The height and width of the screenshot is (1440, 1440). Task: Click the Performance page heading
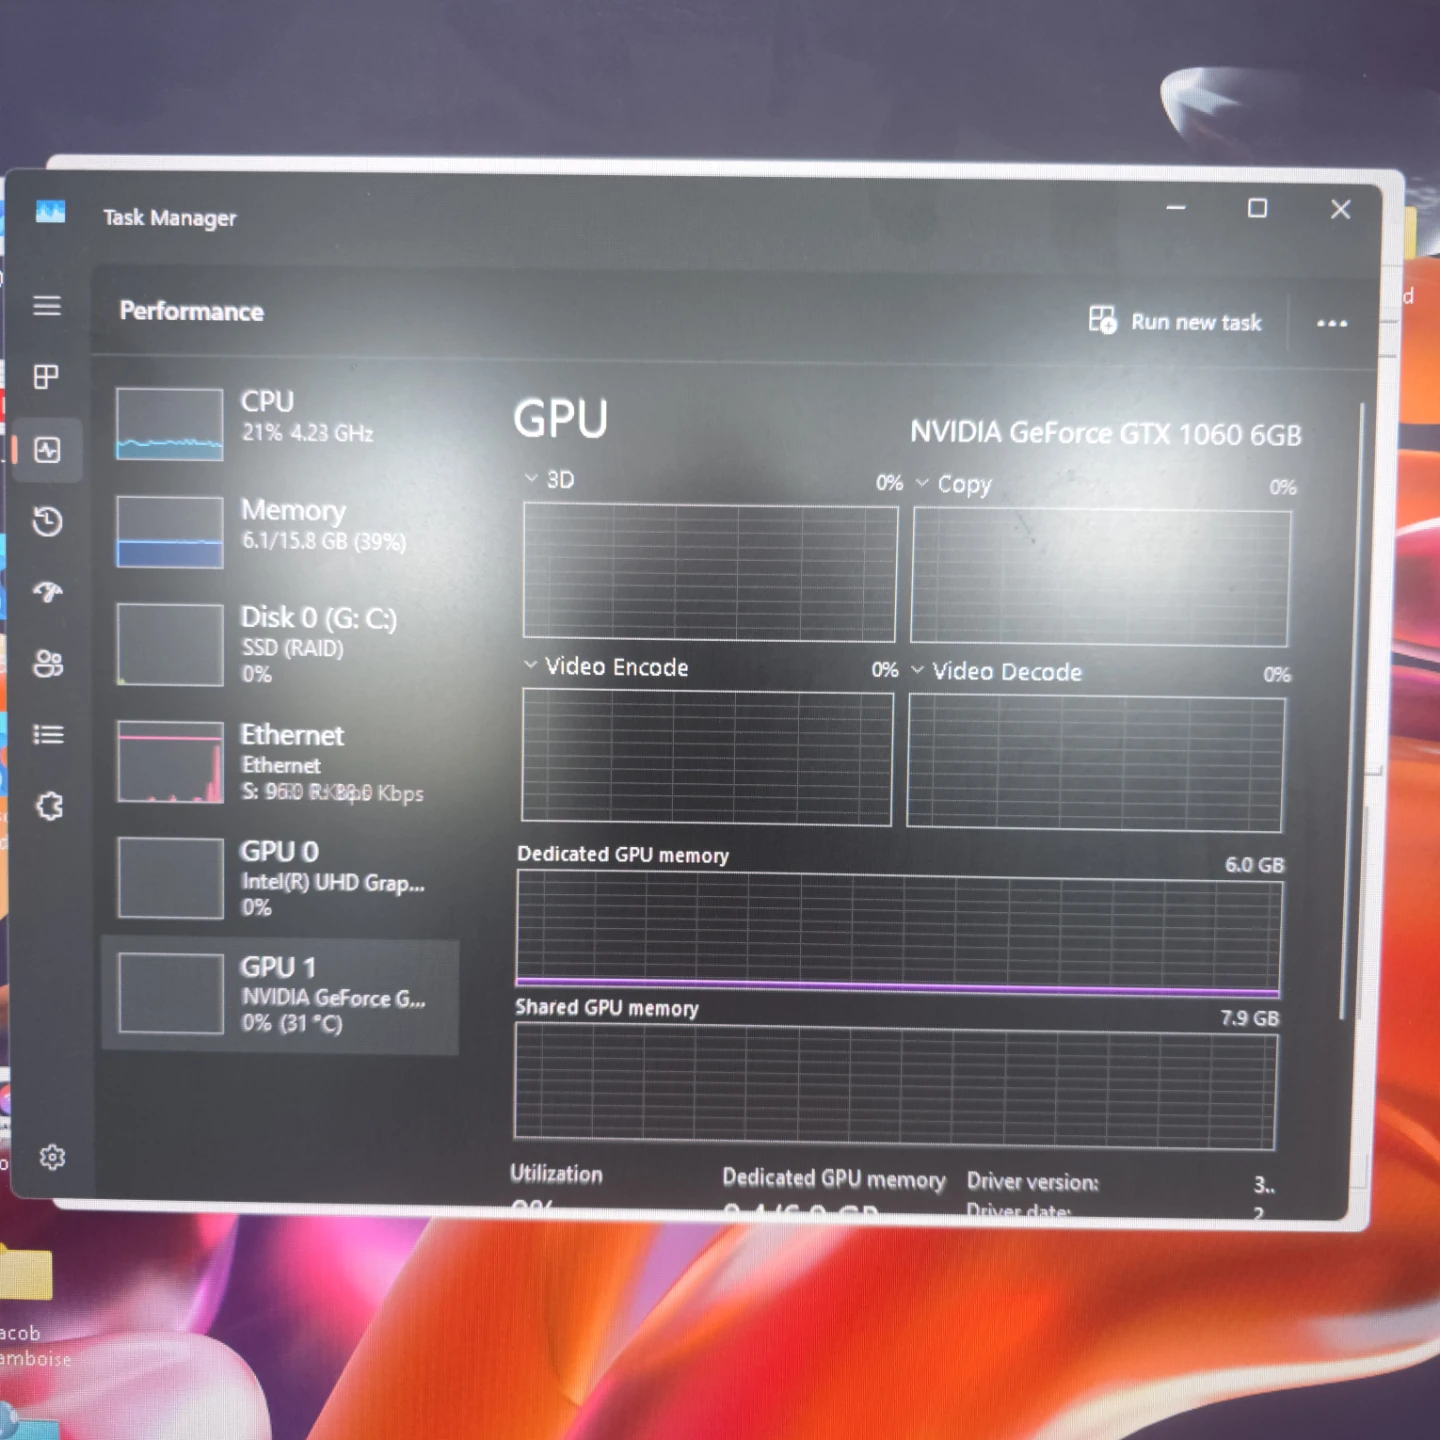coord(191,311)
